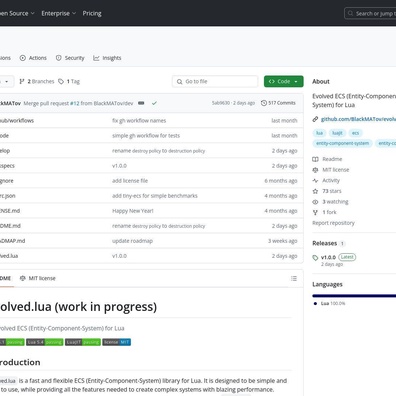Open the green Code dropdown button
Viewport: 396px width, 396px height.
click(284, 81)
